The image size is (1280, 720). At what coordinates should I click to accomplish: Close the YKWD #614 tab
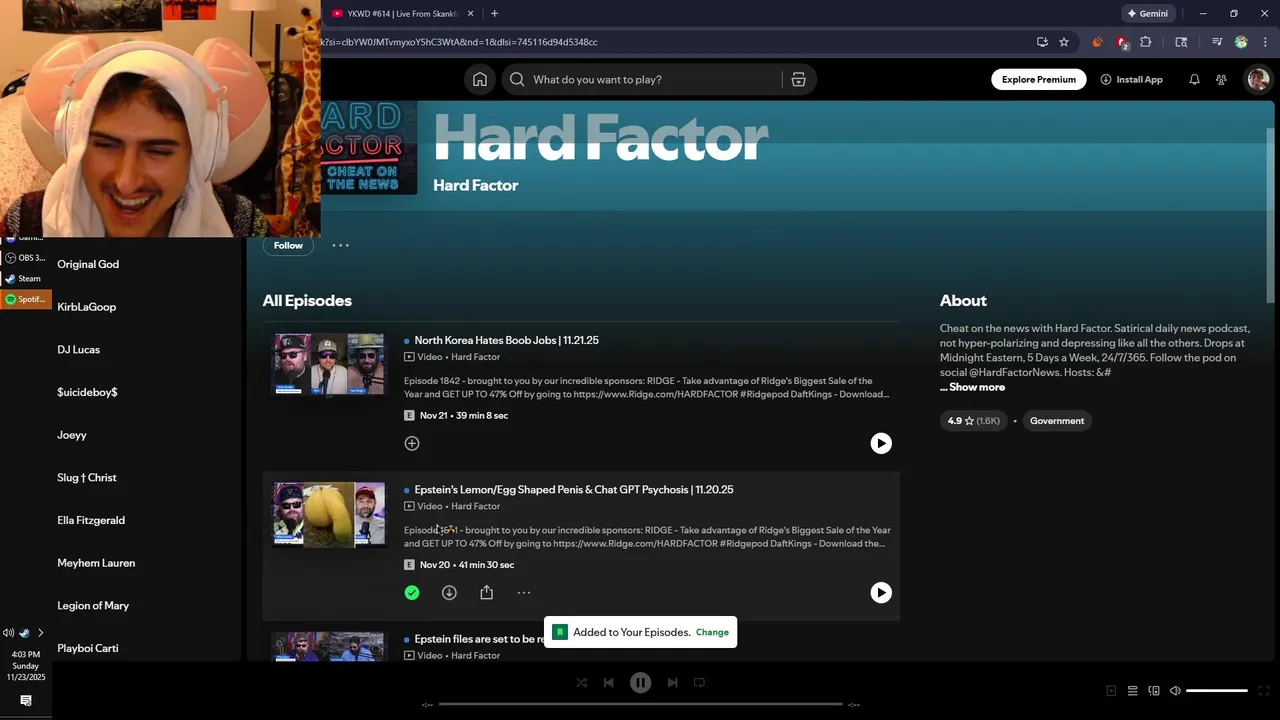point(471,13)
